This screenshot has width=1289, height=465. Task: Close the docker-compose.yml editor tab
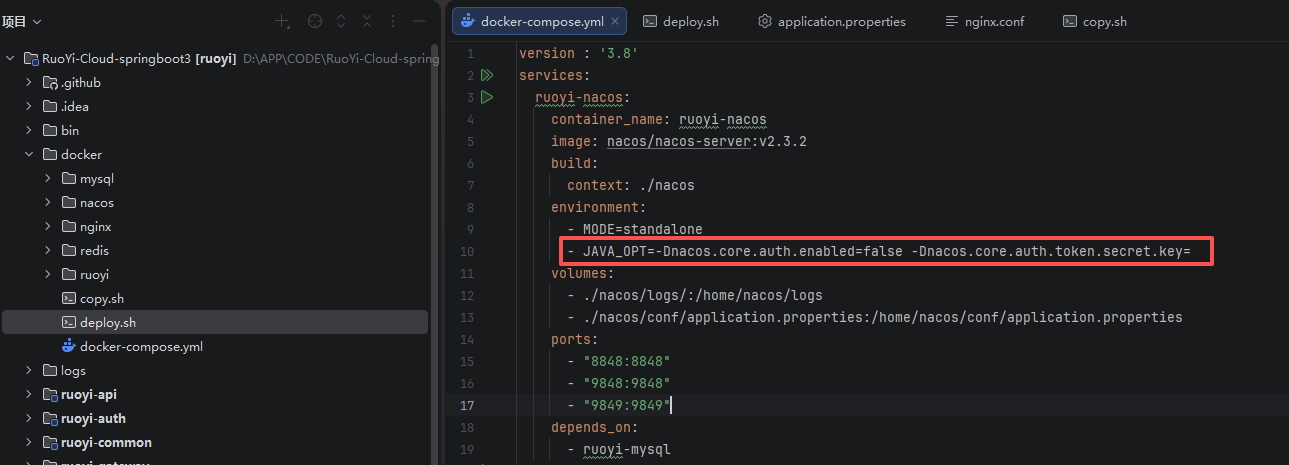(616, 21)
